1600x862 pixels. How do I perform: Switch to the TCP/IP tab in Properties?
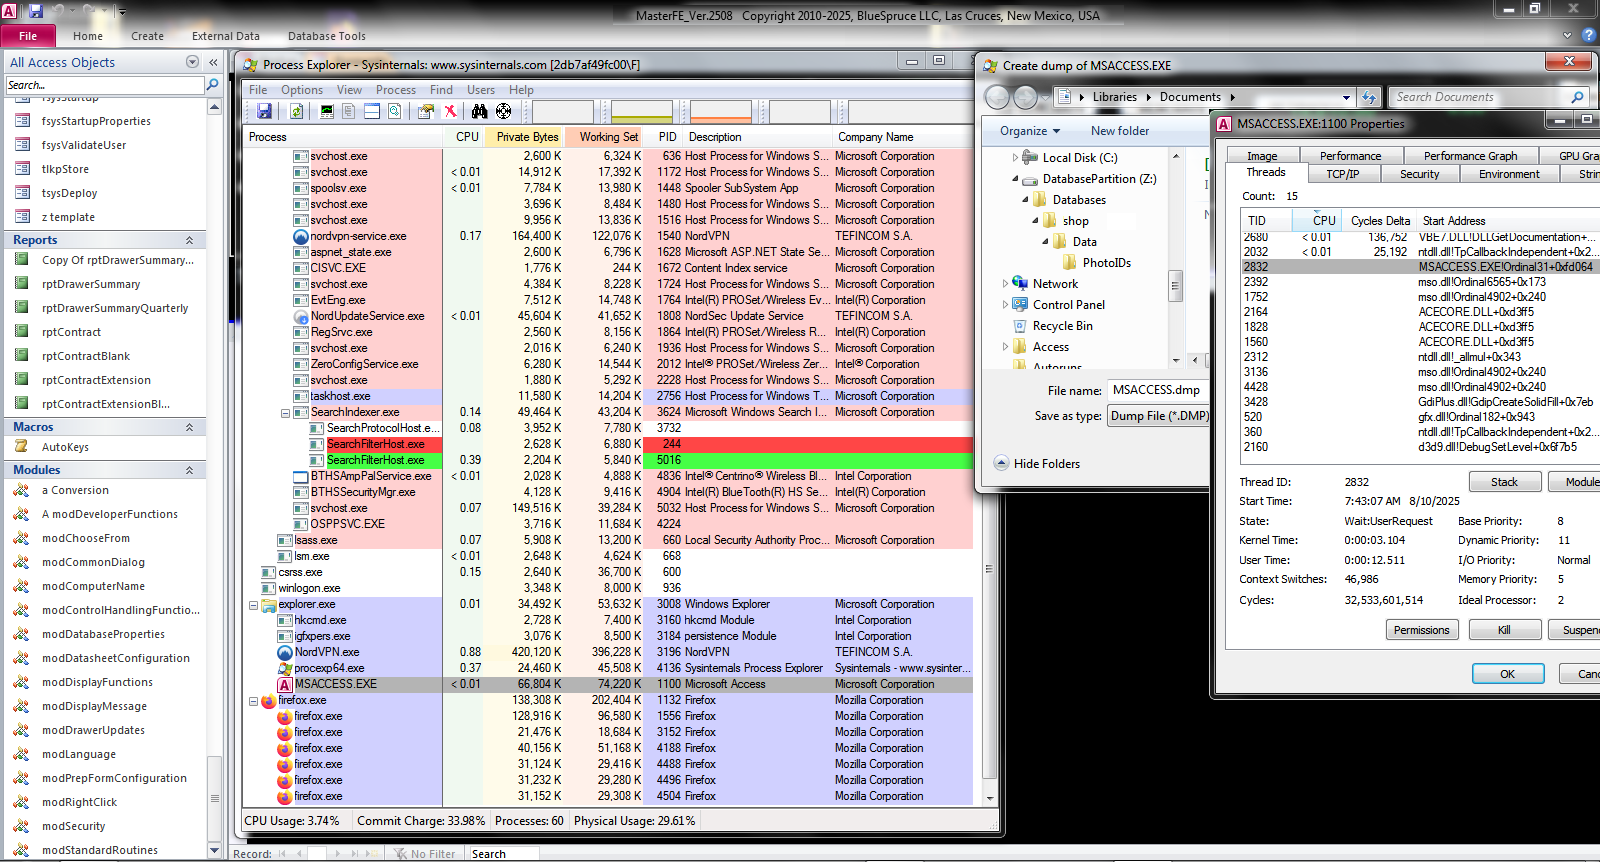[1342, 174]
